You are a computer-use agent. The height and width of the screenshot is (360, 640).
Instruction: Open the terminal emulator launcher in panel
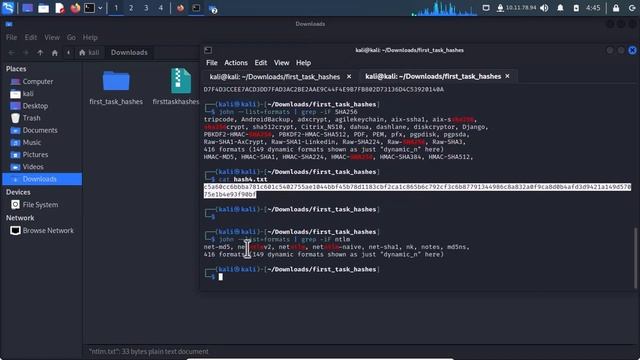tap(89, 8)
